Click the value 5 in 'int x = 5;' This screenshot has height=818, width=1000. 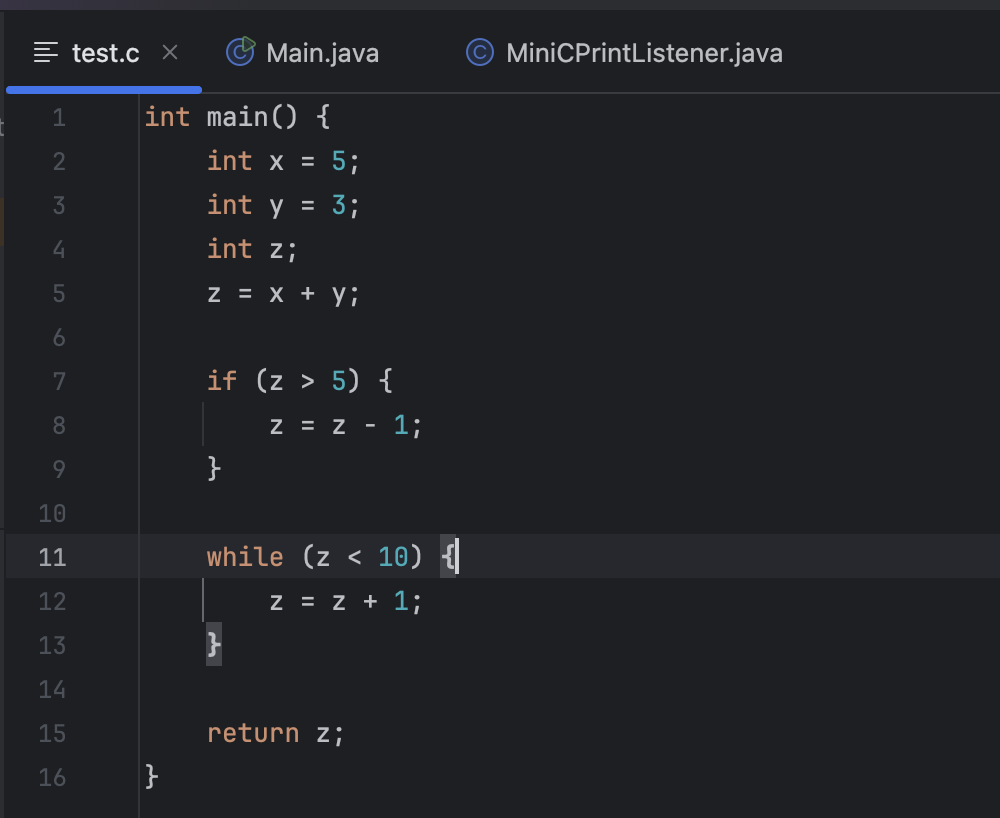tap(338, 161)
